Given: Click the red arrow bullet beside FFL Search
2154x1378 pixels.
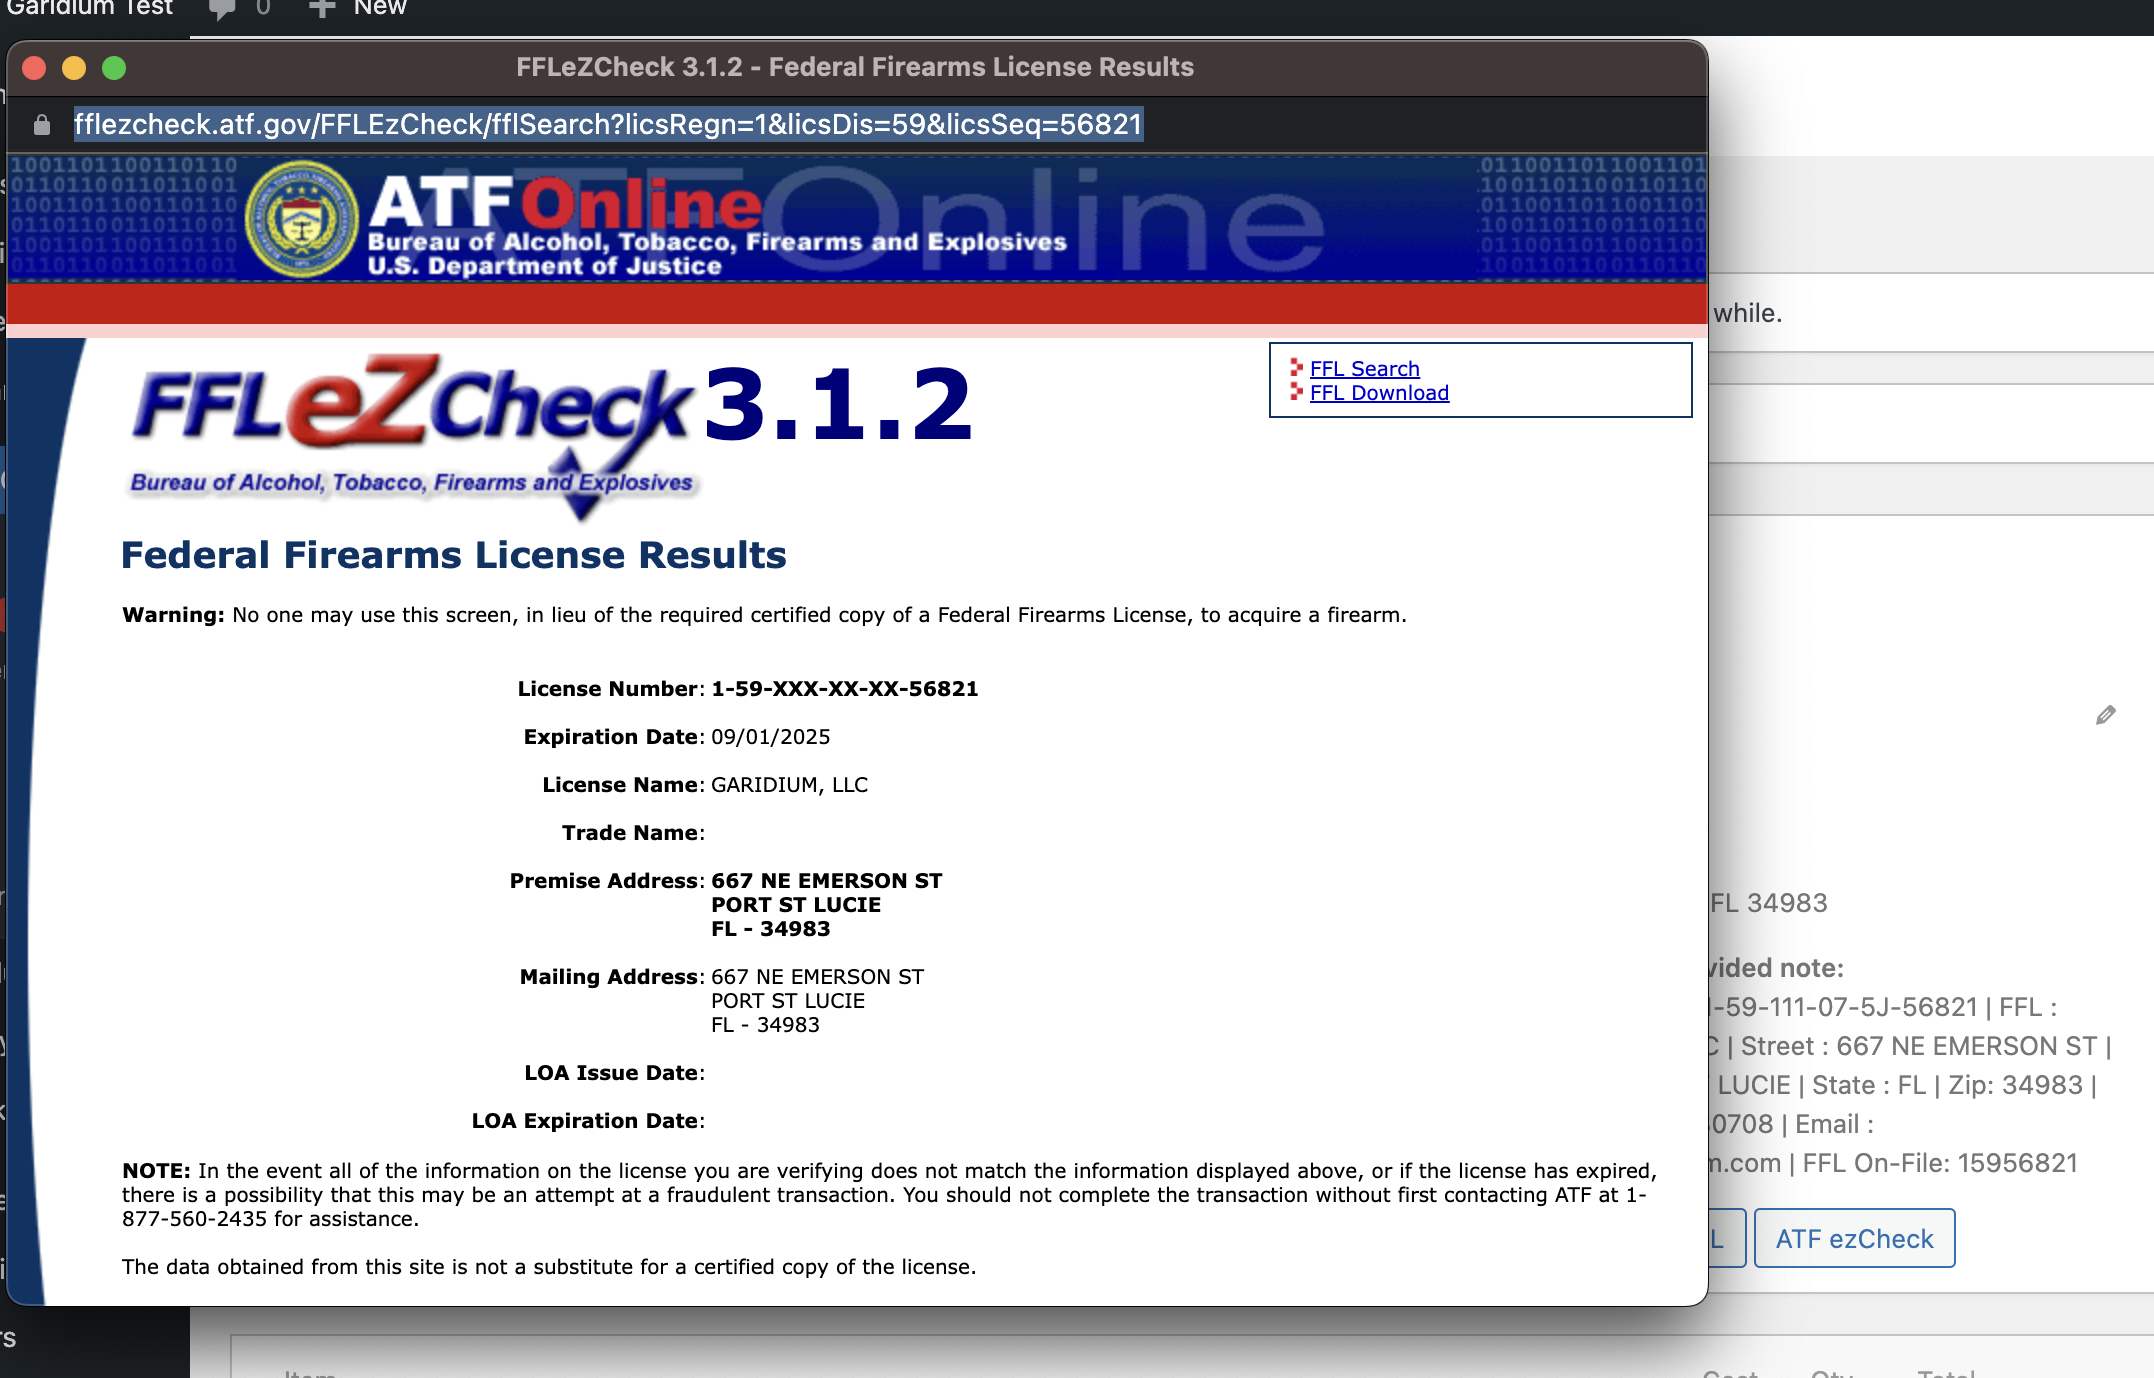Looking at the screenshot, I should click(x=1296, y=367).
